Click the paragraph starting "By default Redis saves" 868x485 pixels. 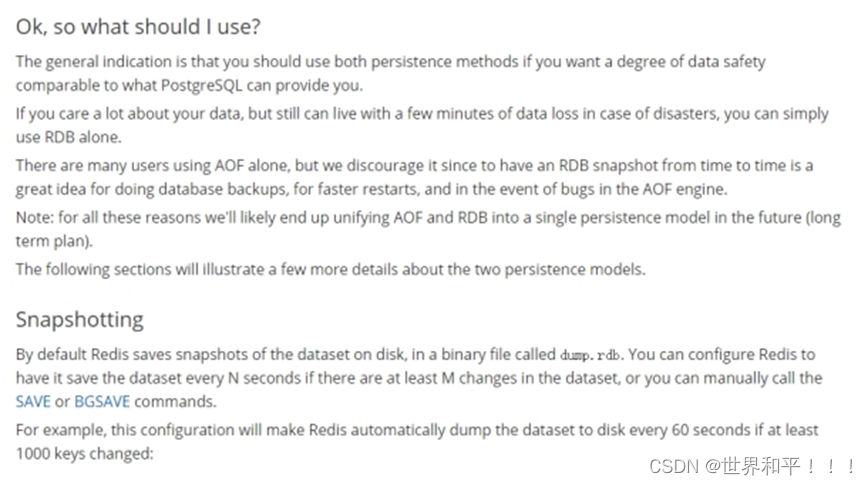coord(417,378)
